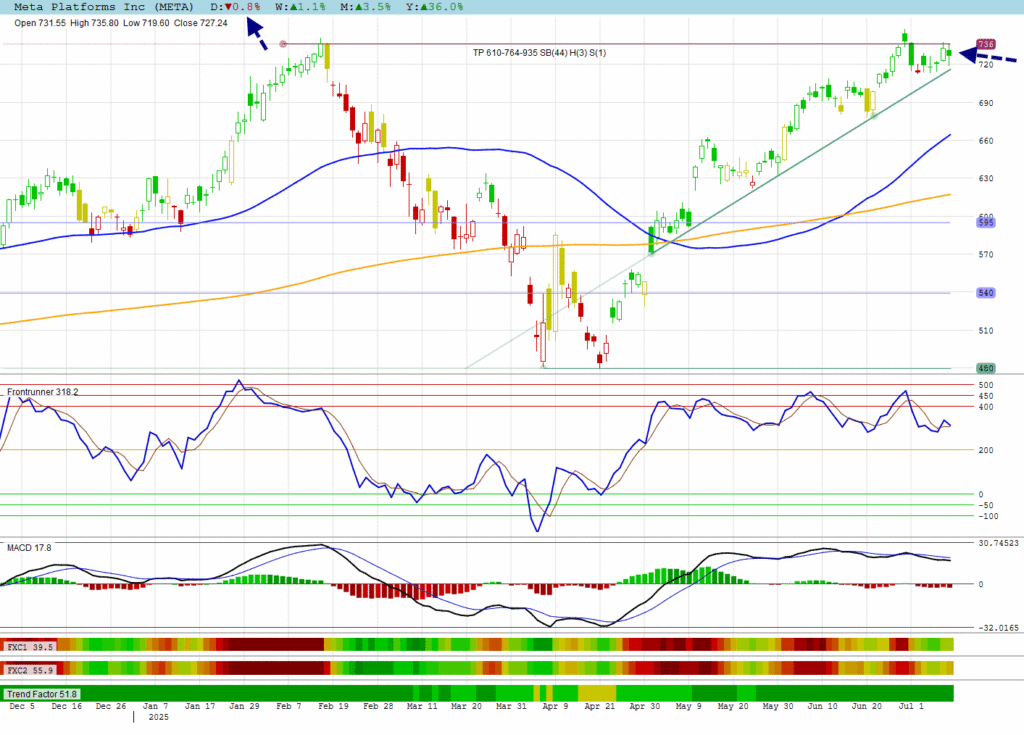Click the Mar 11 date label
The width and height of the screenshot is (1024, 735).
pos(422,706)
